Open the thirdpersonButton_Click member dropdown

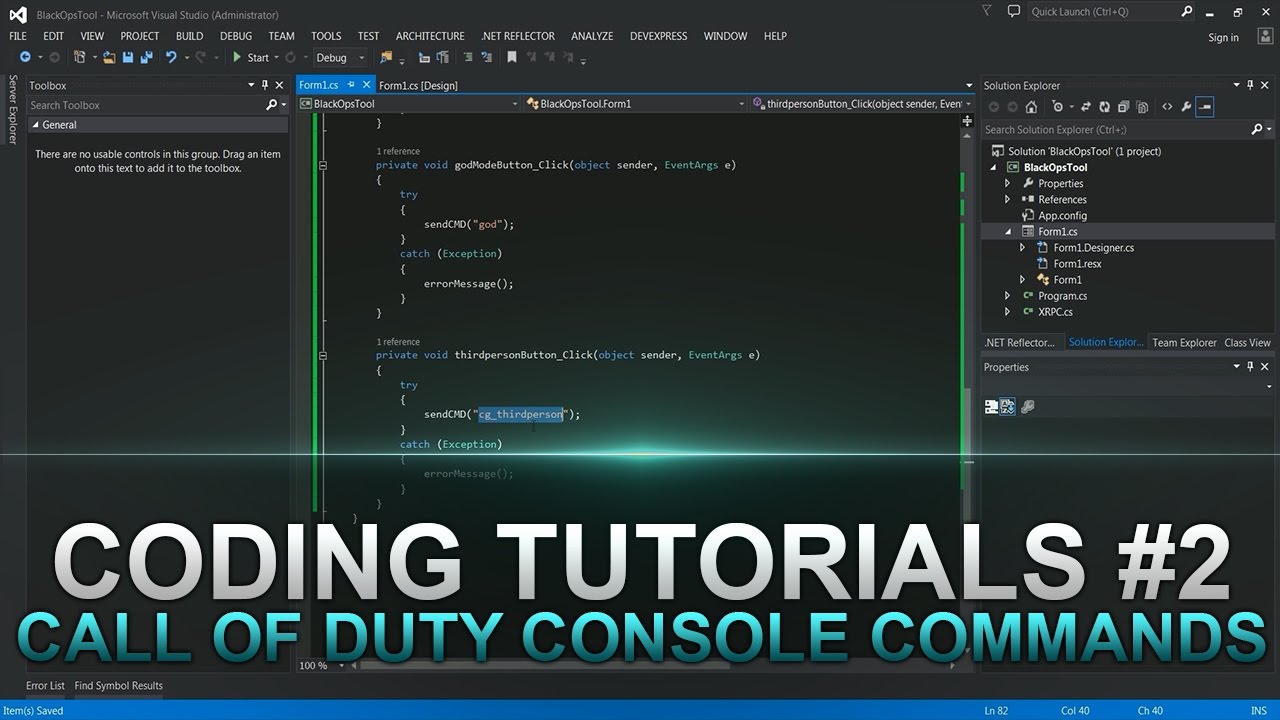[969, 104]
